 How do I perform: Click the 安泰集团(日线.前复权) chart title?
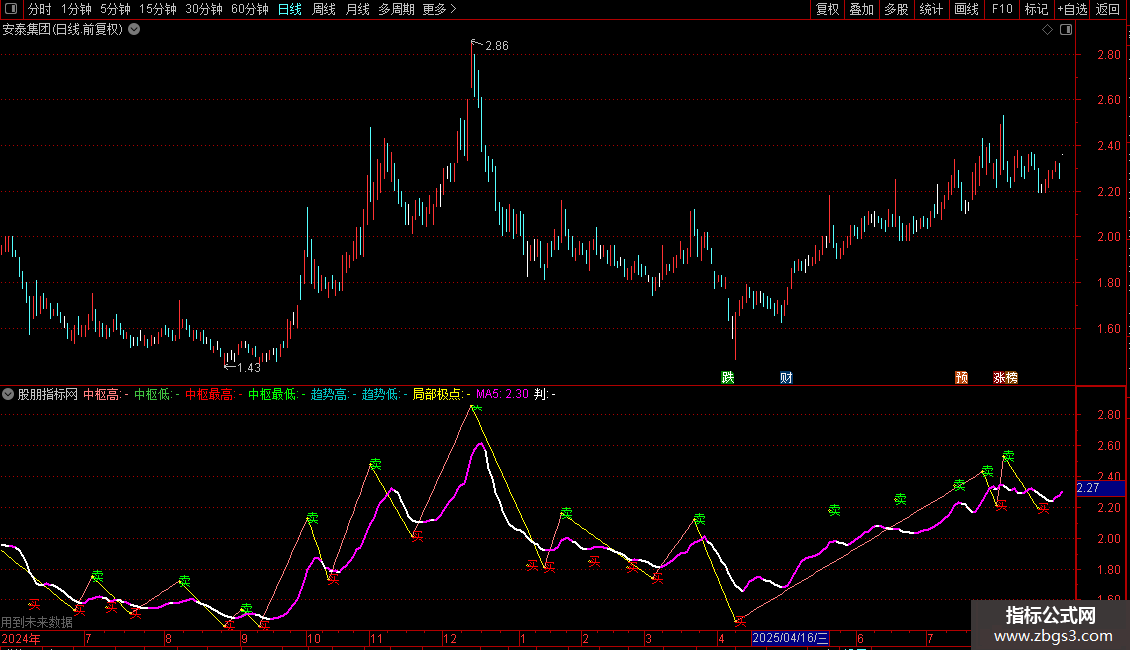(x=63, y=29)
